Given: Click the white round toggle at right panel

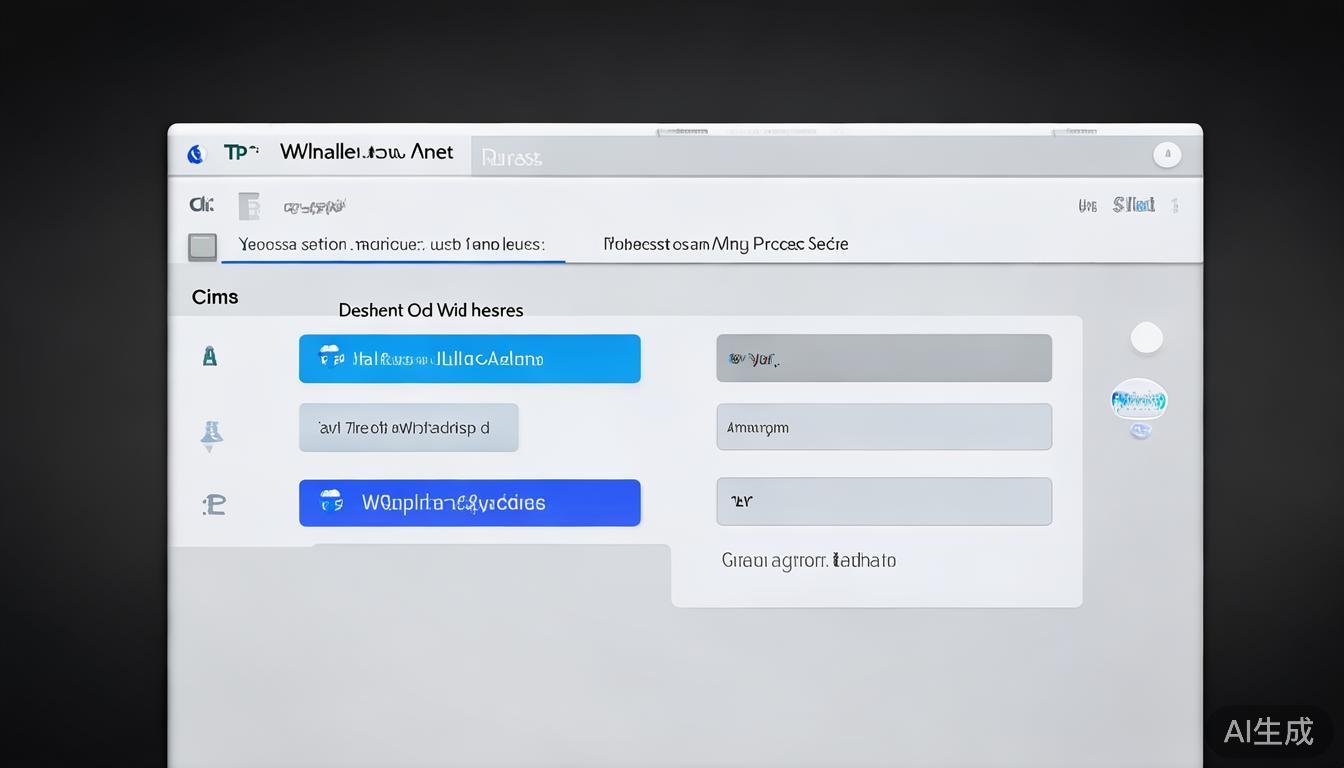Looking at the screenshot, I should 1146,339.
